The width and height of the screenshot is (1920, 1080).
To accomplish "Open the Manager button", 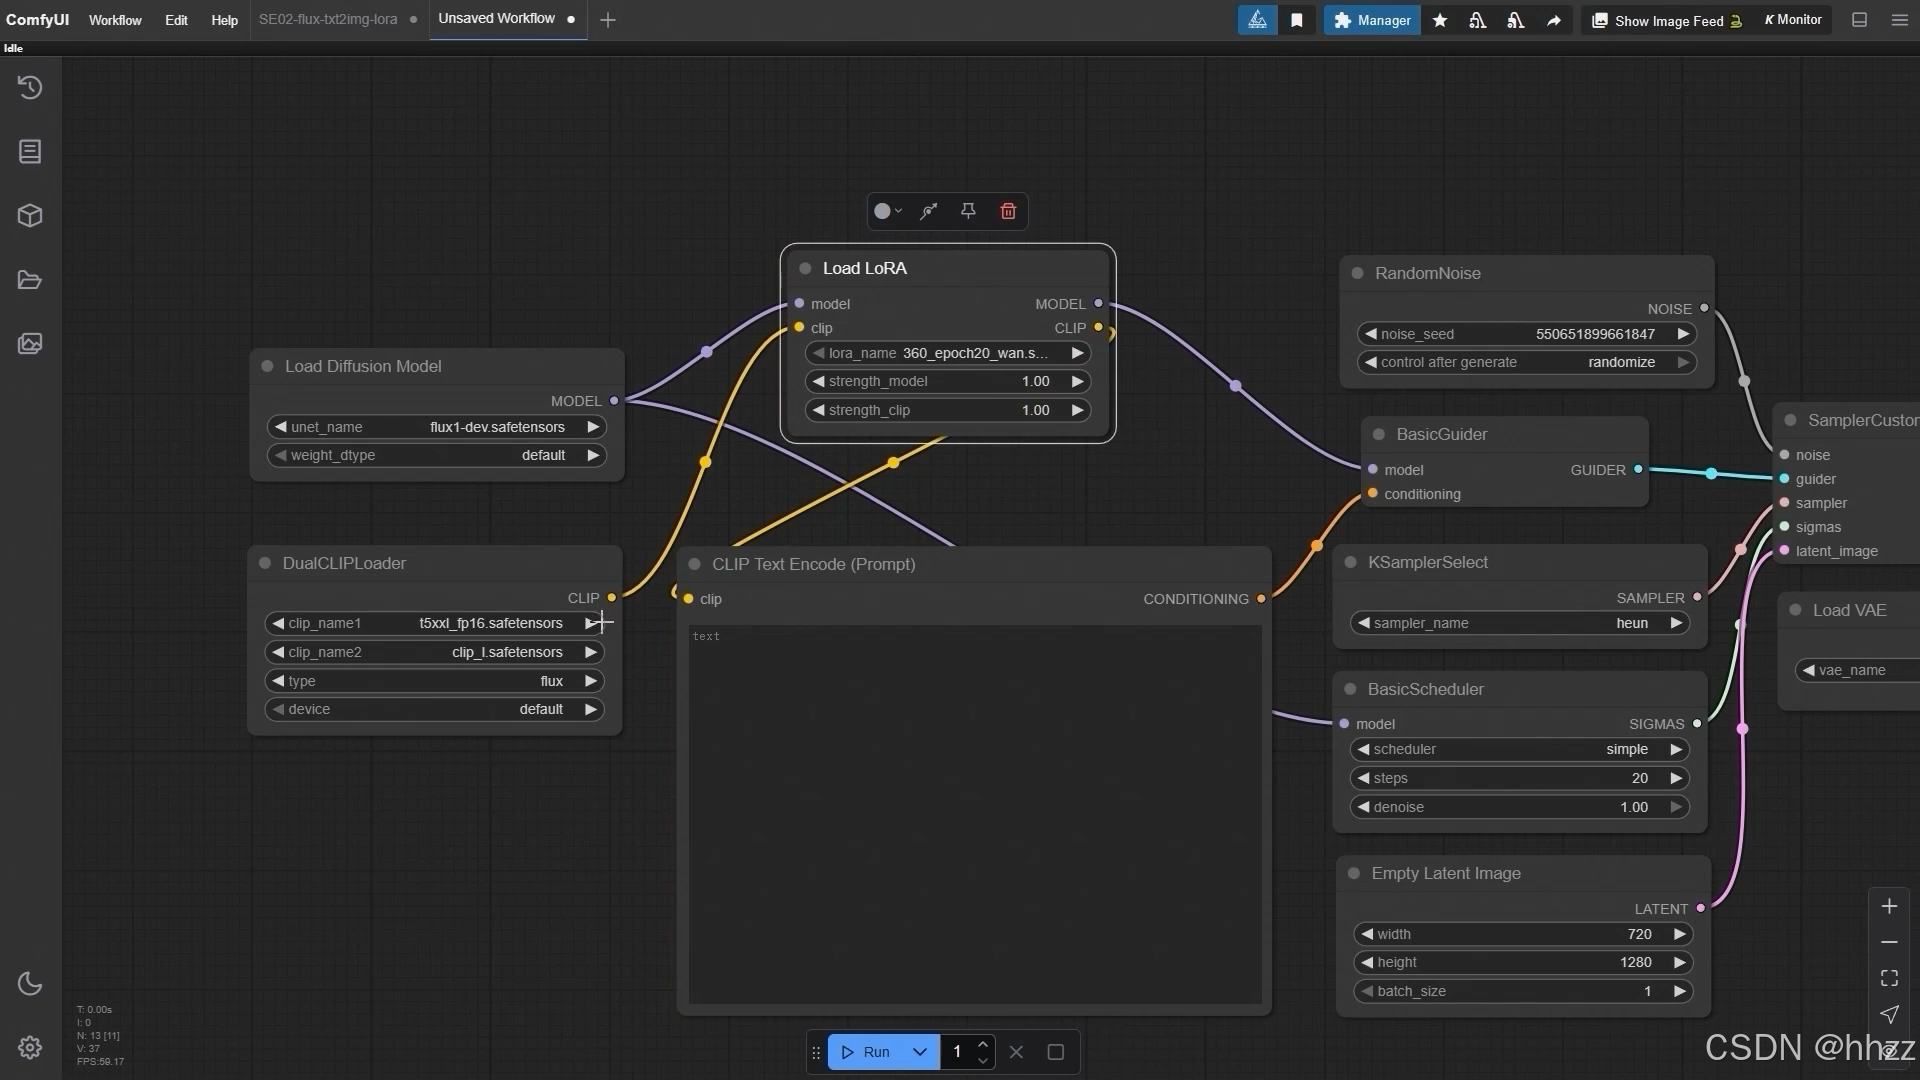I will click(x=1372, y=20).
